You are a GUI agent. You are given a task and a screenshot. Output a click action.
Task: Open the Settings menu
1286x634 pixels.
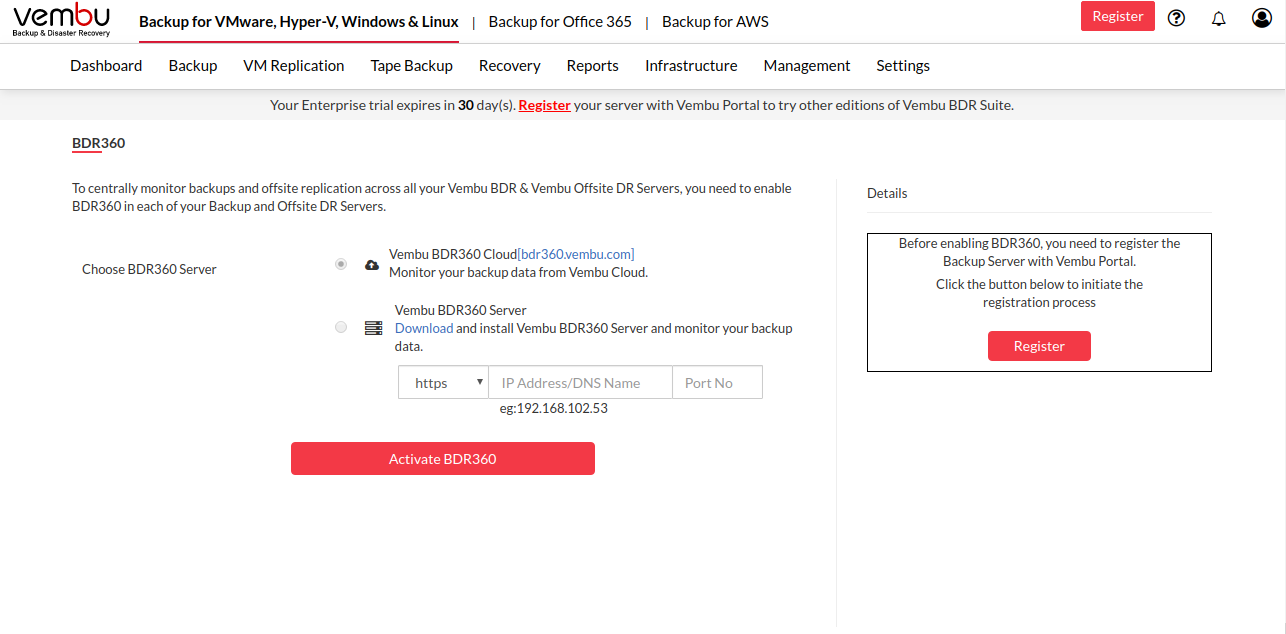(x=903, y=65)
